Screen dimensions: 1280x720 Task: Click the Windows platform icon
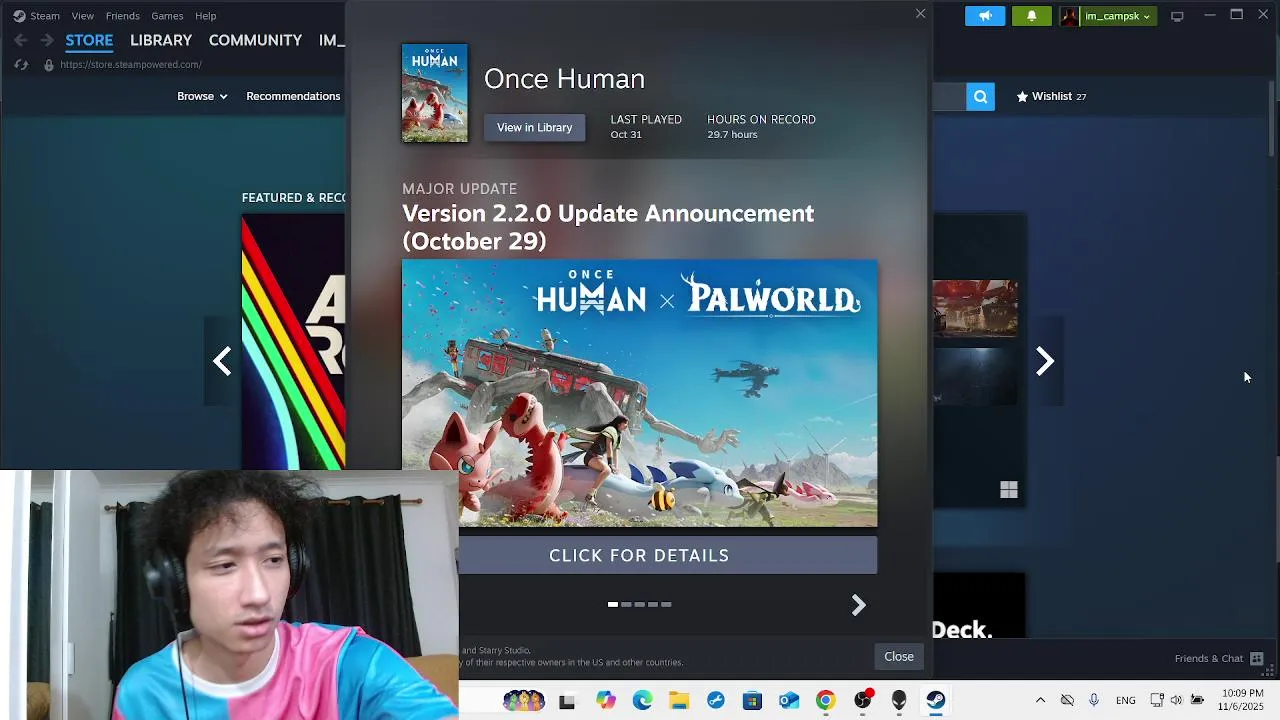[1008, 490]
